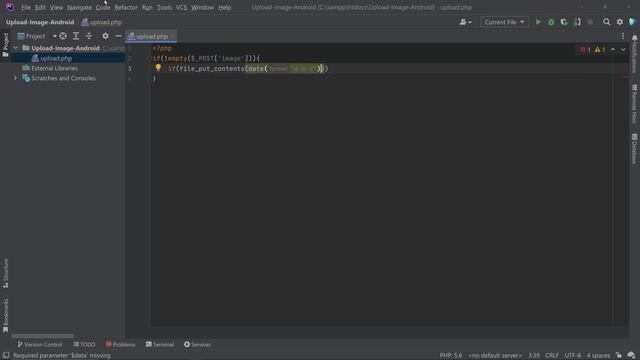Click the profiler run icon in toolbar

(577, 22)
